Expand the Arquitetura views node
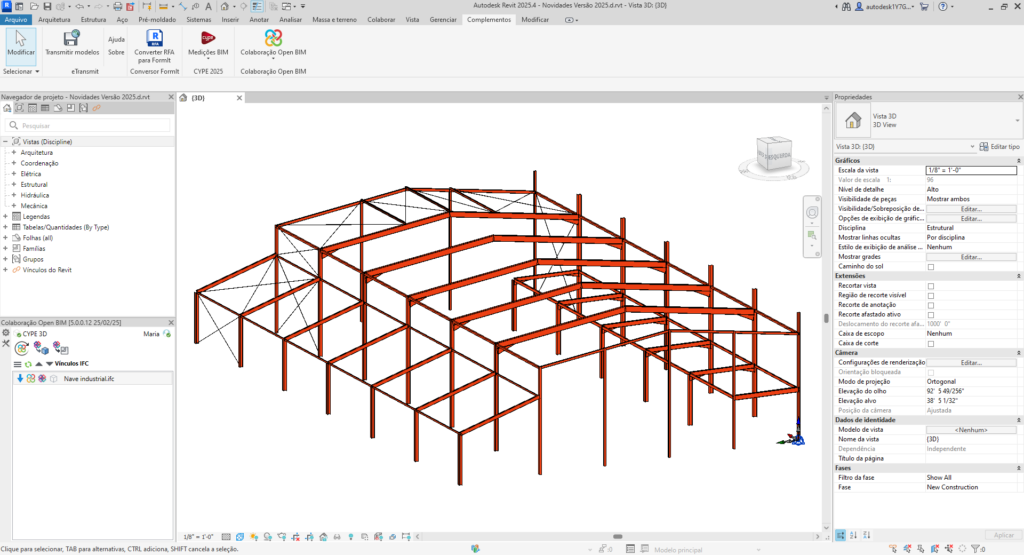Screen dimensions: 1024x555 (14, 152)
